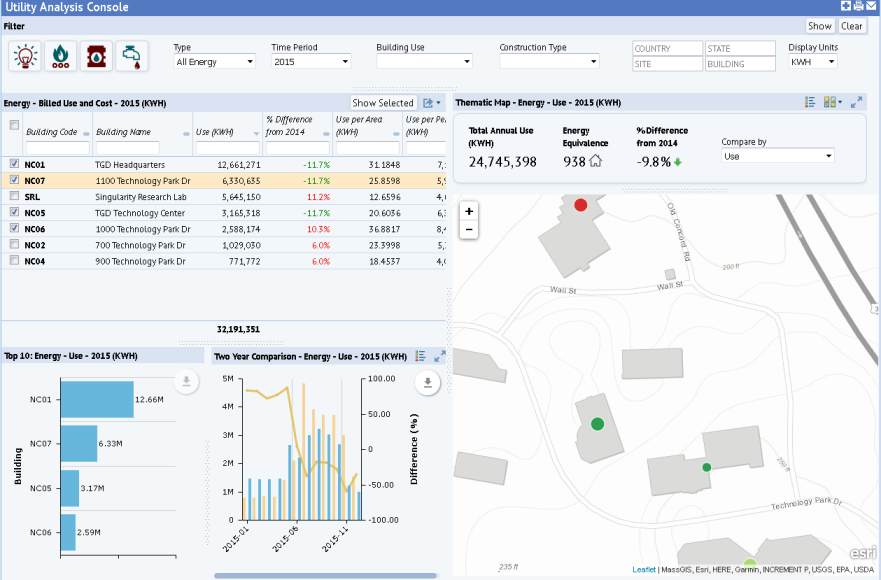Open the Type dropdown showing All Energy

[215, 62]
